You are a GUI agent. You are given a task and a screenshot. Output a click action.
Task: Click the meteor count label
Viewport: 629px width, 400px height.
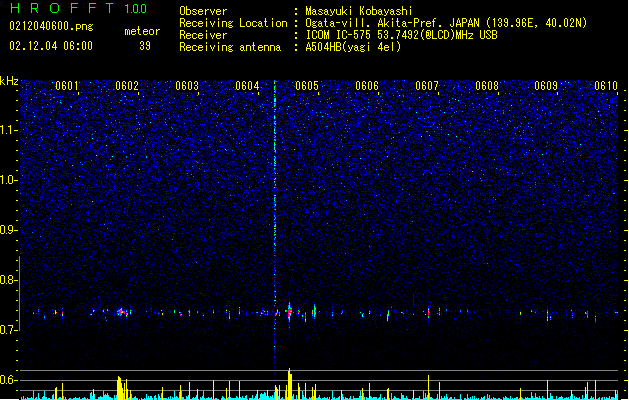click(x=142, y=31)
